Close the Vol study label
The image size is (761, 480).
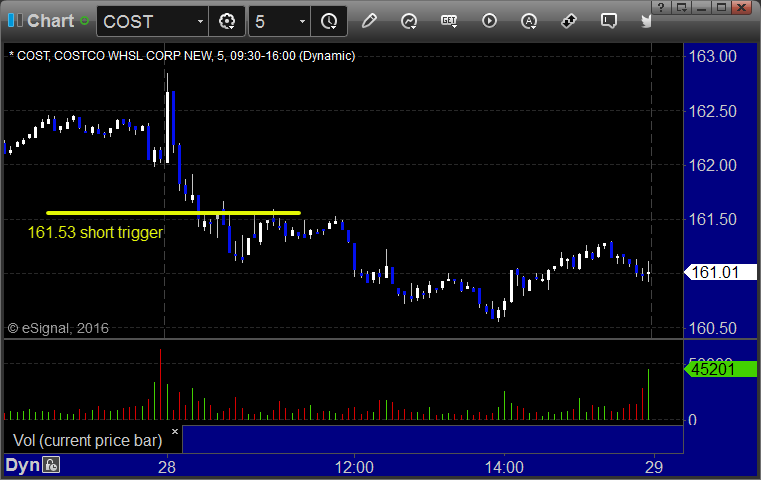pos(175,431)
